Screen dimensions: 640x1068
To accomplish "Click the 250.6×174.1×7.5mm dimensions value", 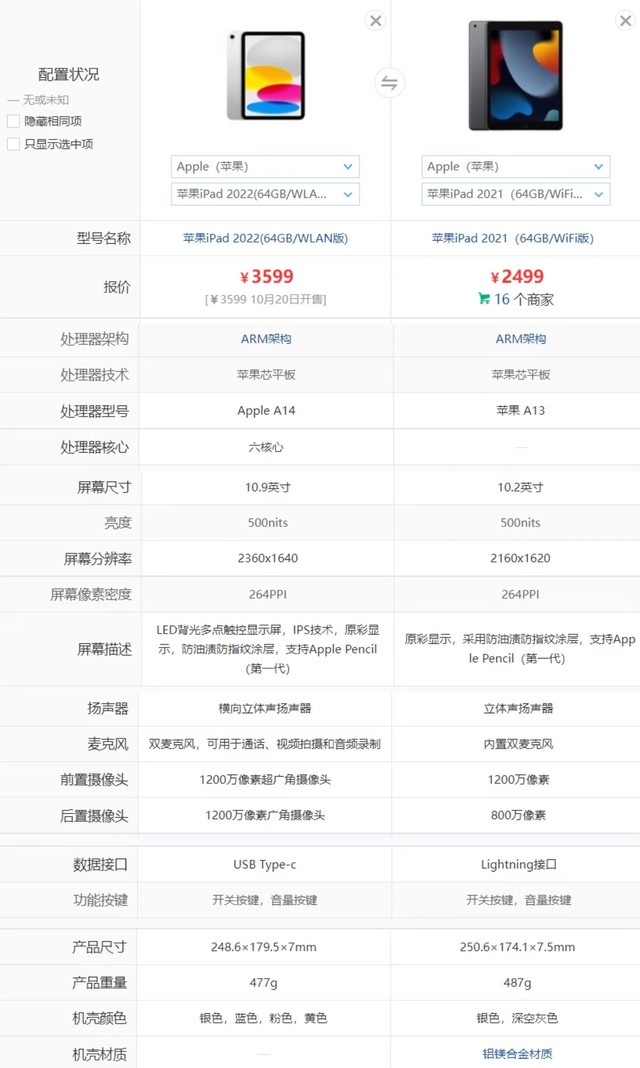I will (x=517, y=947).
